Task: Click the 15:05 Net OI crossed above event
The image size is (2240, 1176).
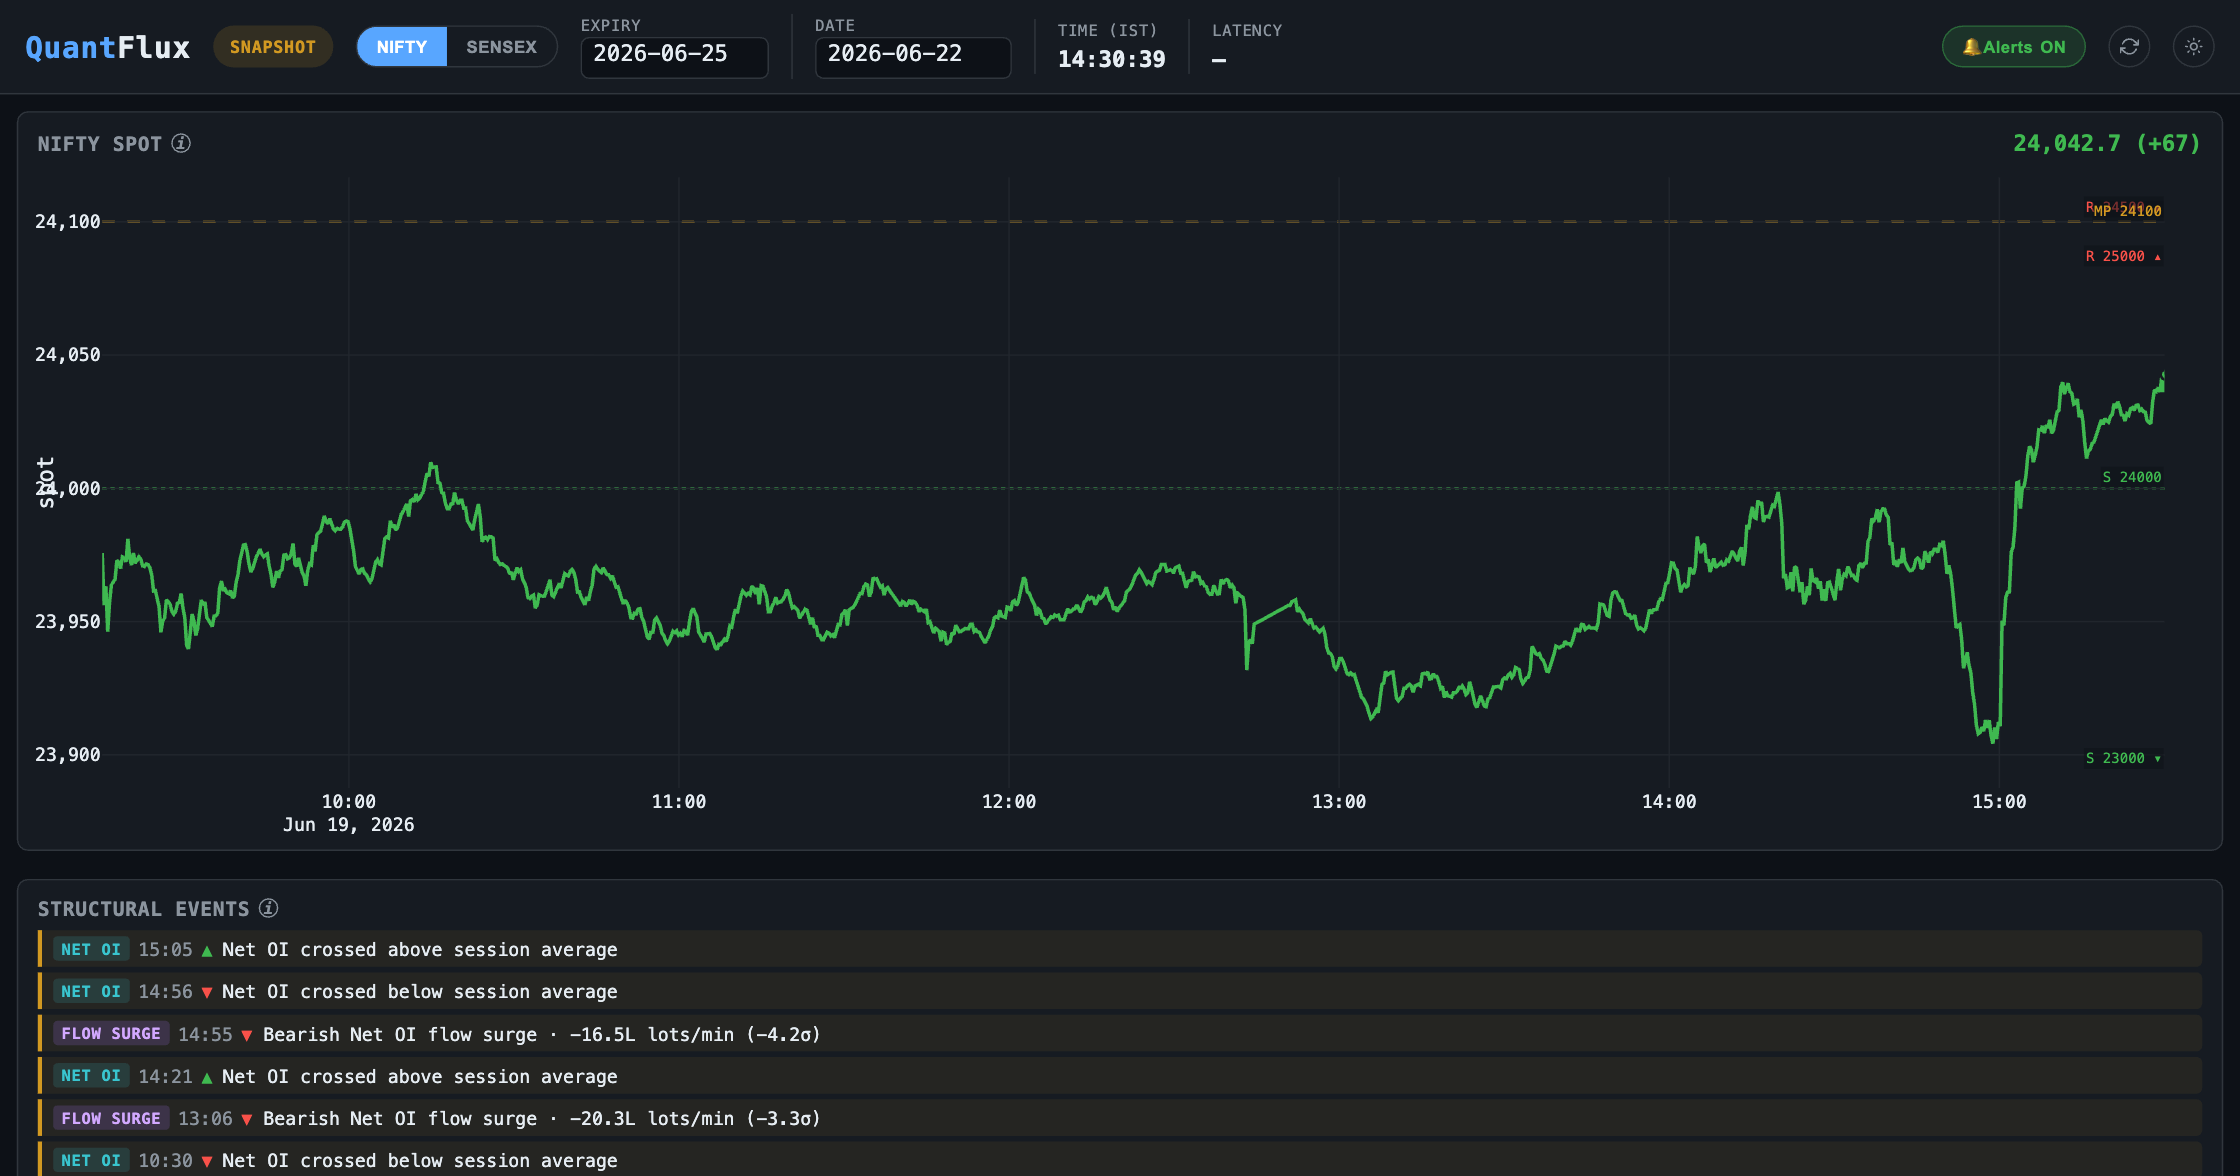Action: [1120, 949]
